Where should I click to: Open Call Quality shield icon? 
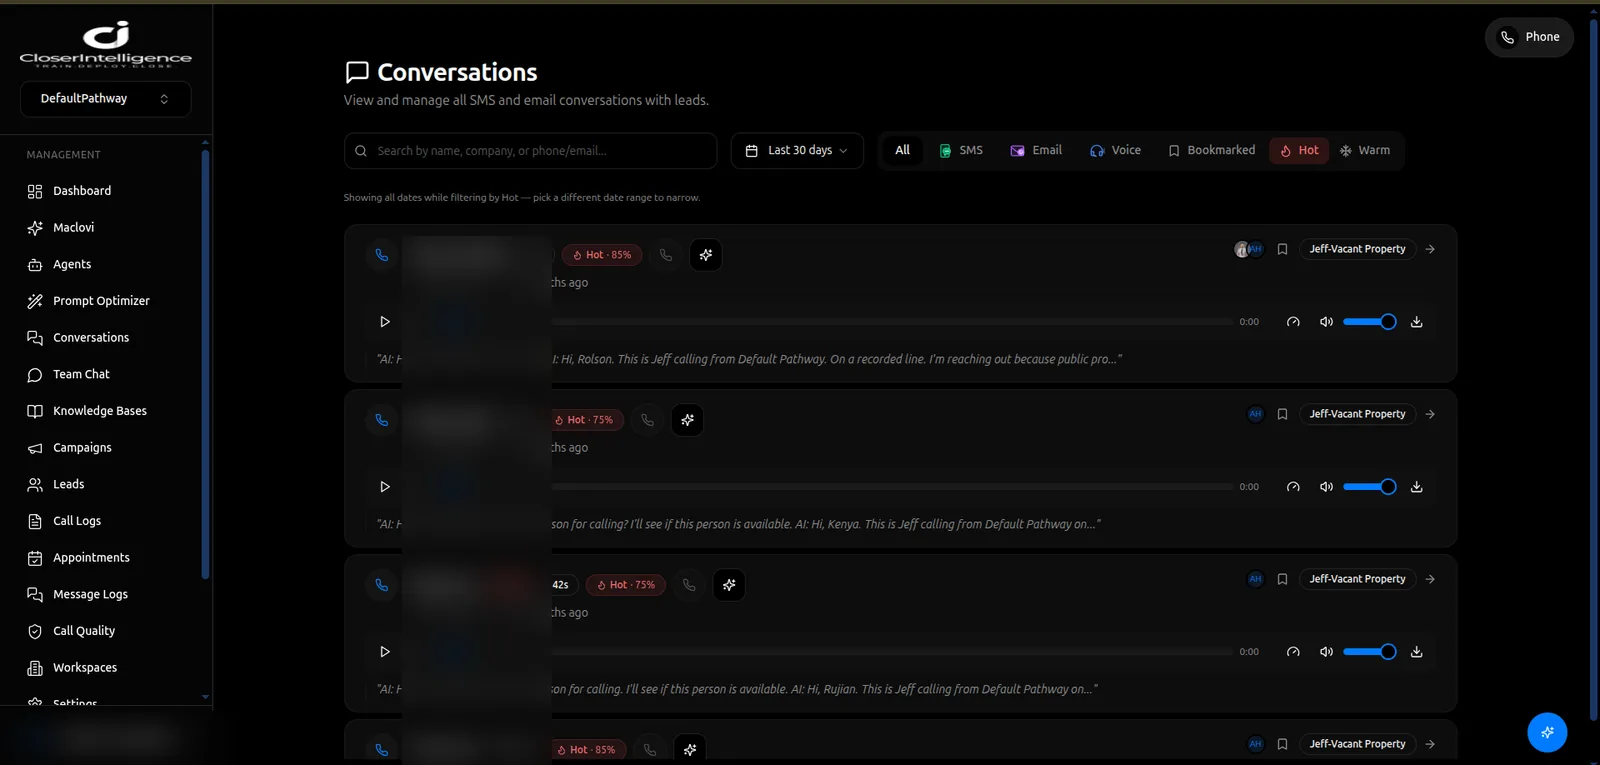[x=35, y=631]
